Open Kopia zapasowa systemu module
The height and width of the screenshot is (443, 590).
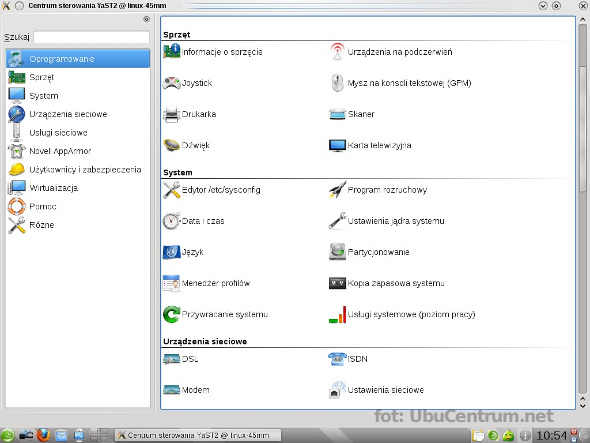(387, 283)
